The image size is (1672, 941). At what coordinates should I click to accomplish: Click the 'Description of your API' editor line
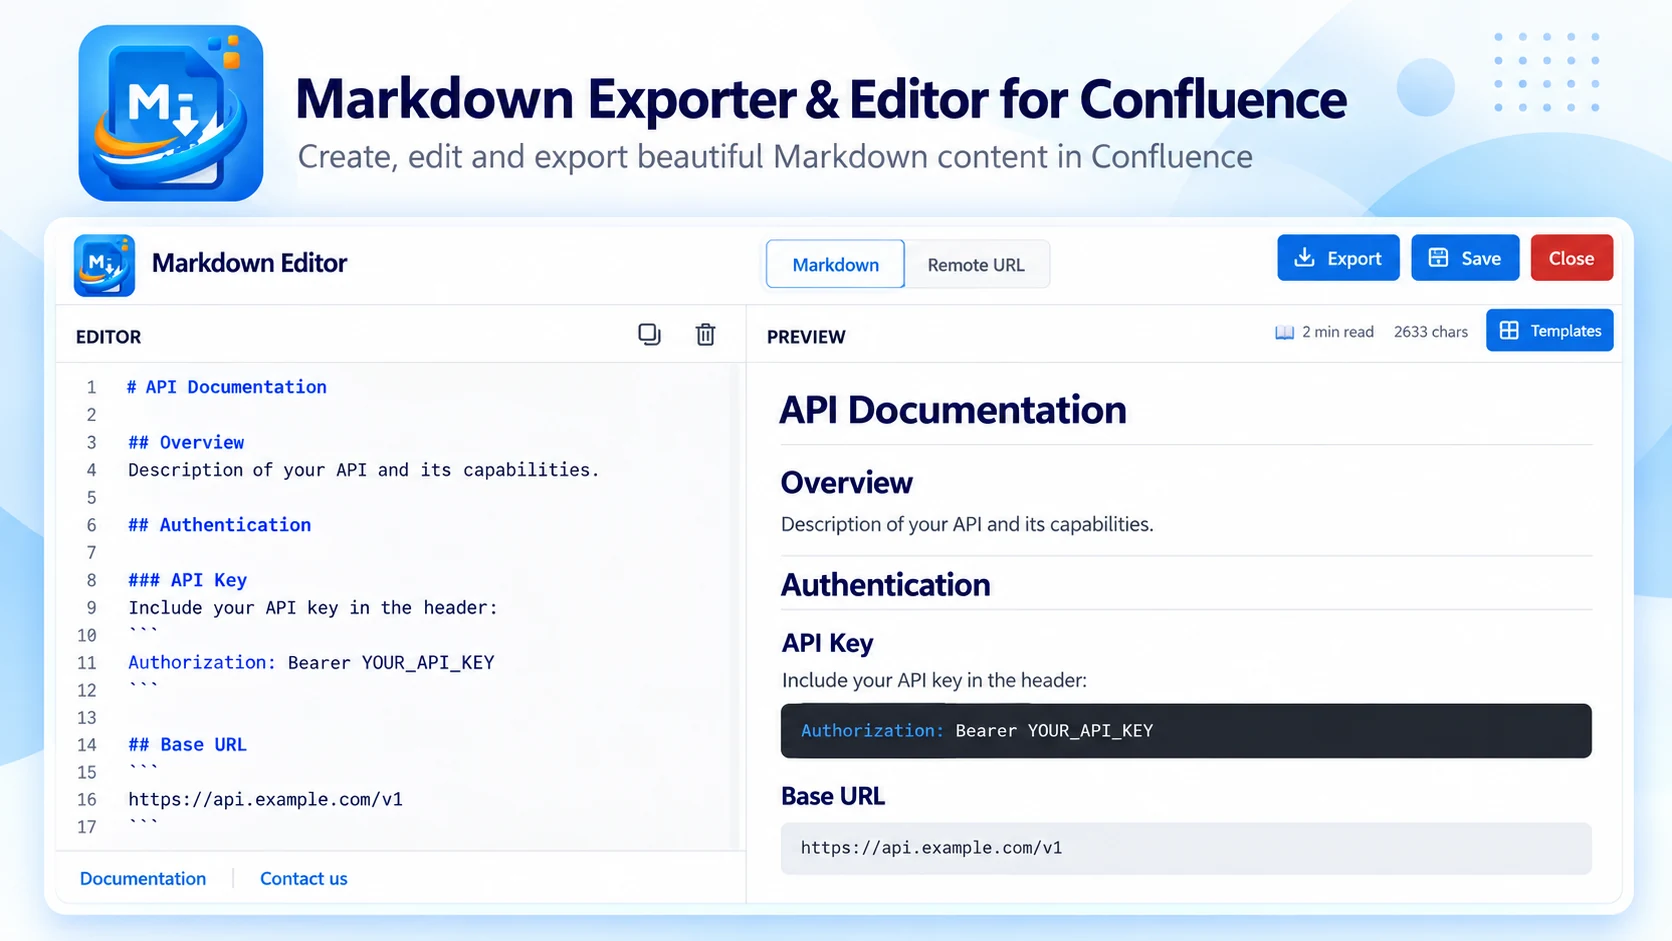click(x=363, y=470)
